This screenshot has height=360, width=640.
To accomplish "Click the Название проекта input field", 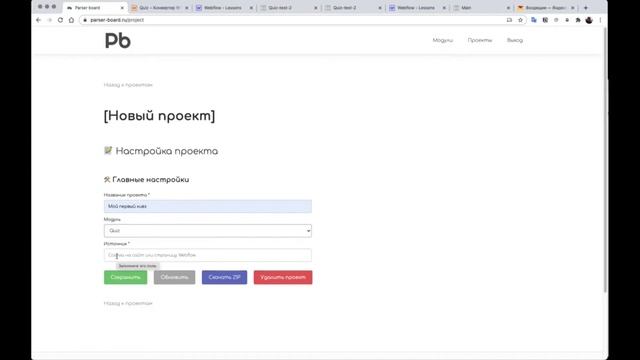I will tap(208, 206).
